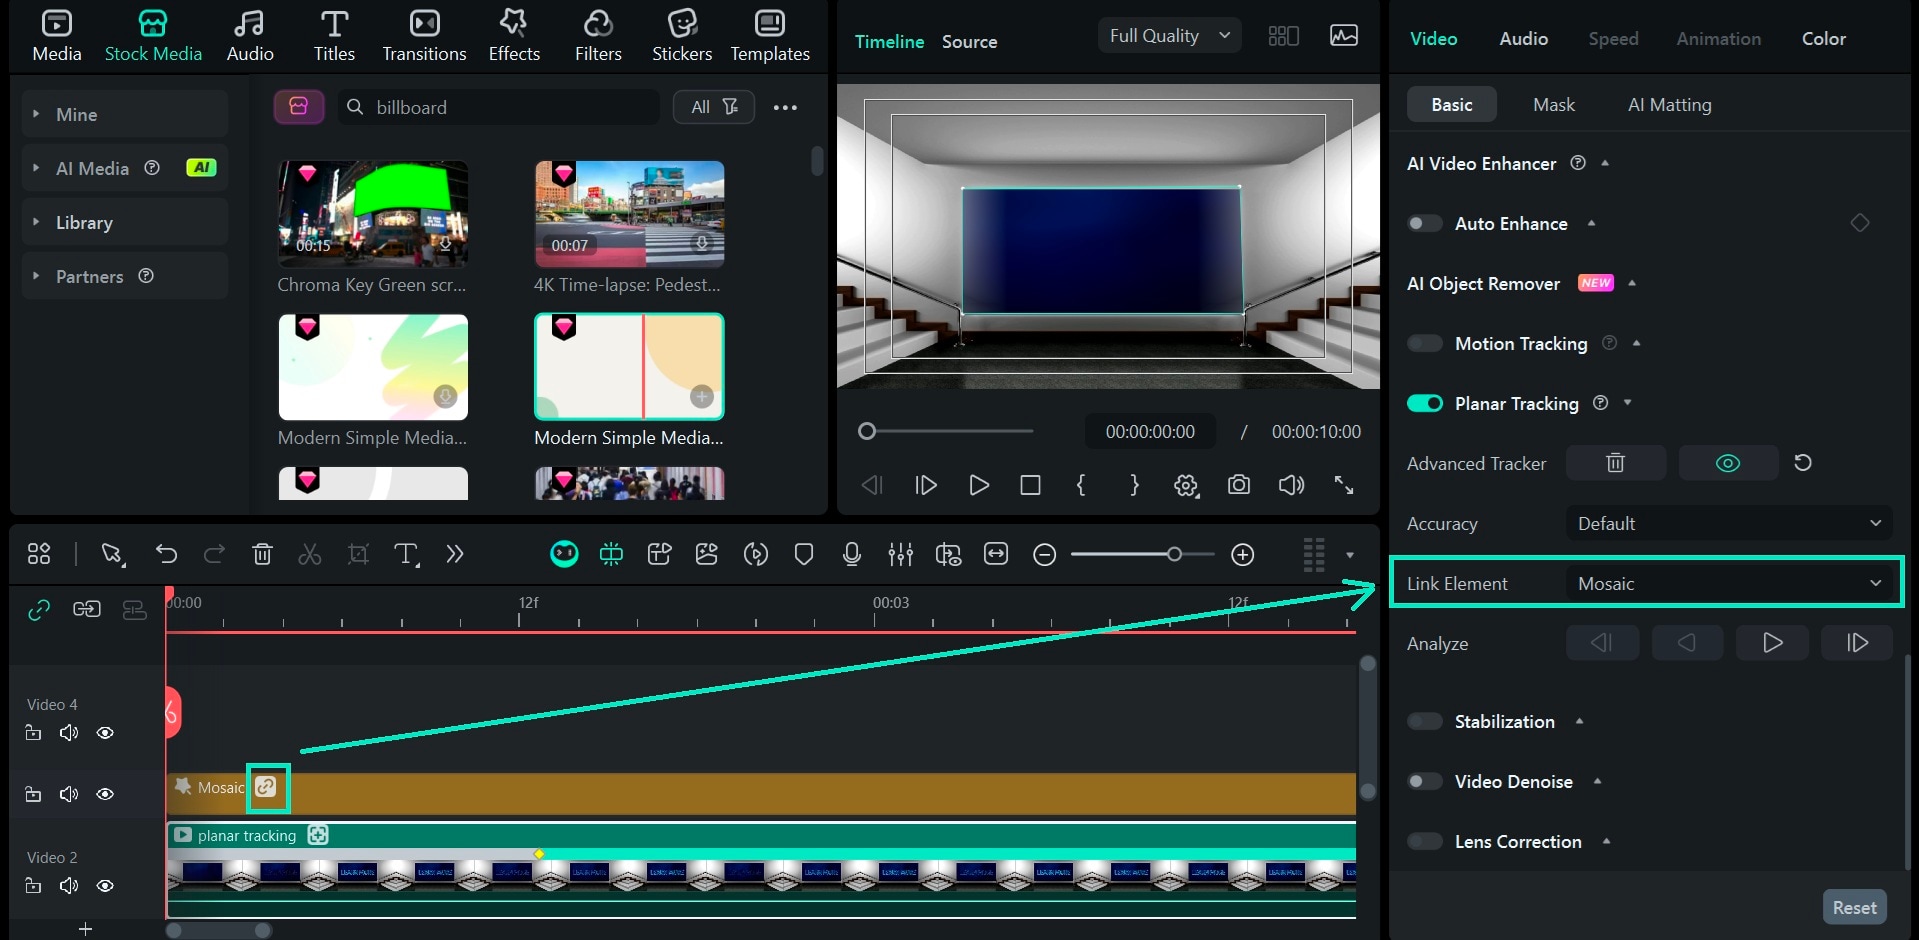Open the Templates tab

click(770, 36)
